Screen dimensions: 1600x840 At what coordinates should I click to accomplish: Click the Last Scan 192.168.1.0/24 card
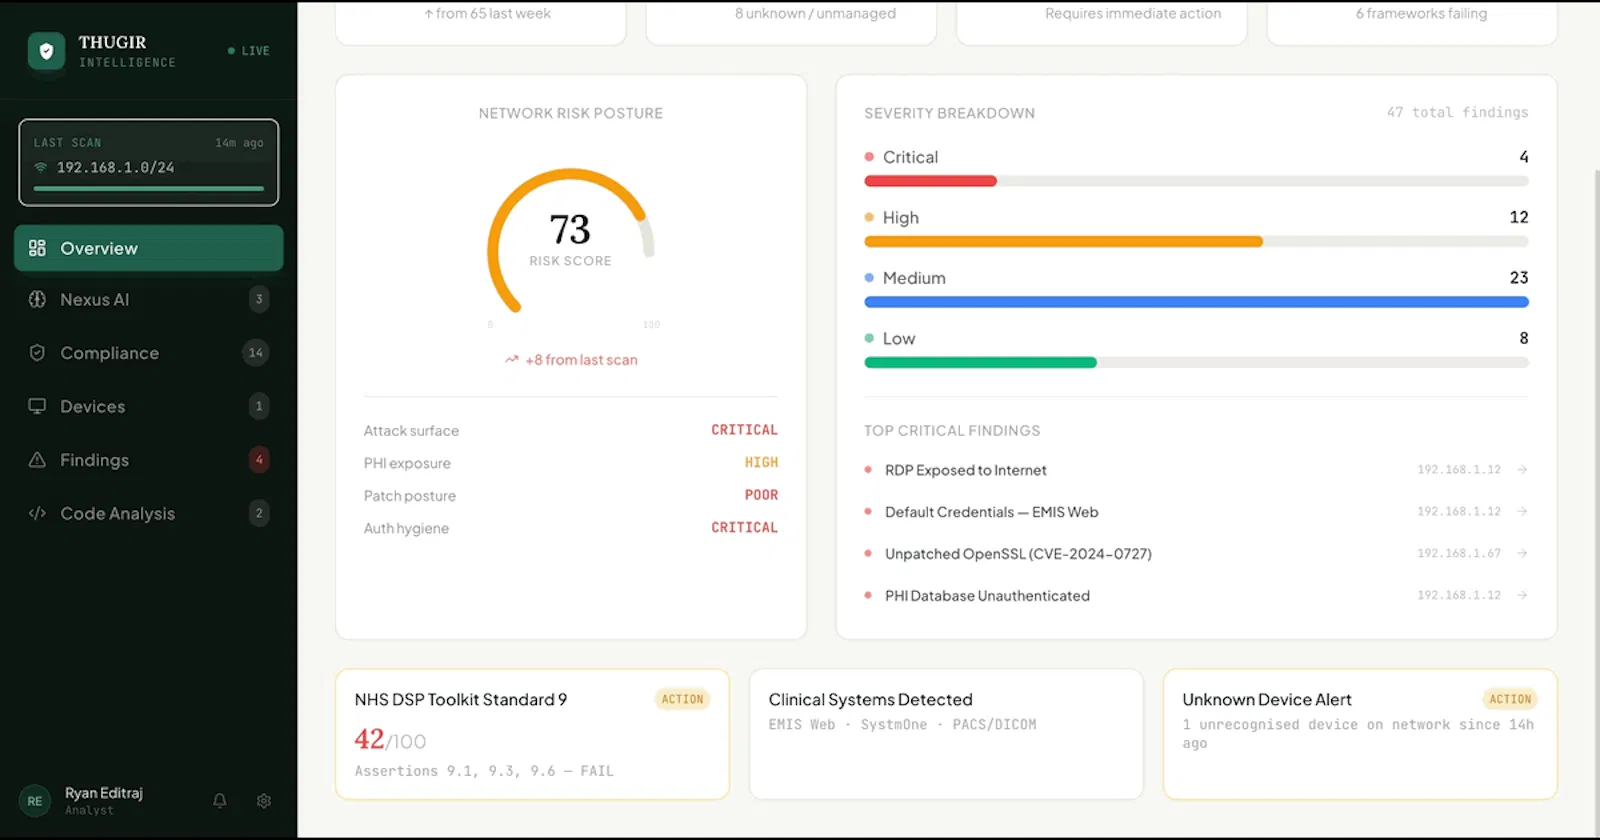tap(149, 163)
